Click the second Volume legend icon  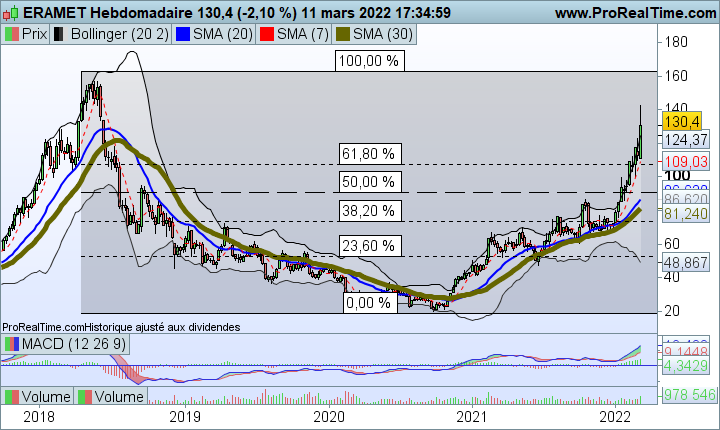[x=85, y=397]
